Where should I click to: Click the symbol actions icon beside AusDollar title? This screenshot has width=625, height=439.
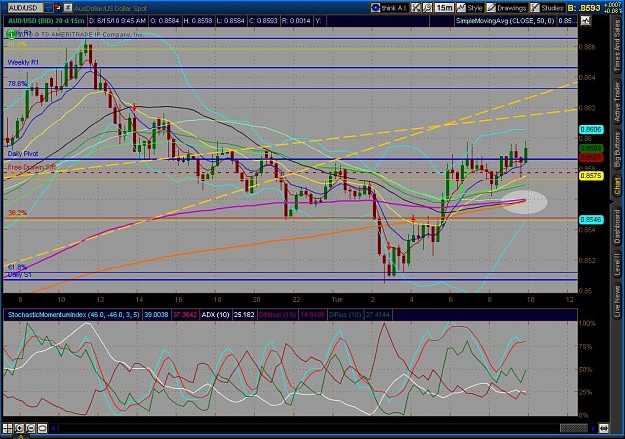[68, 8]
